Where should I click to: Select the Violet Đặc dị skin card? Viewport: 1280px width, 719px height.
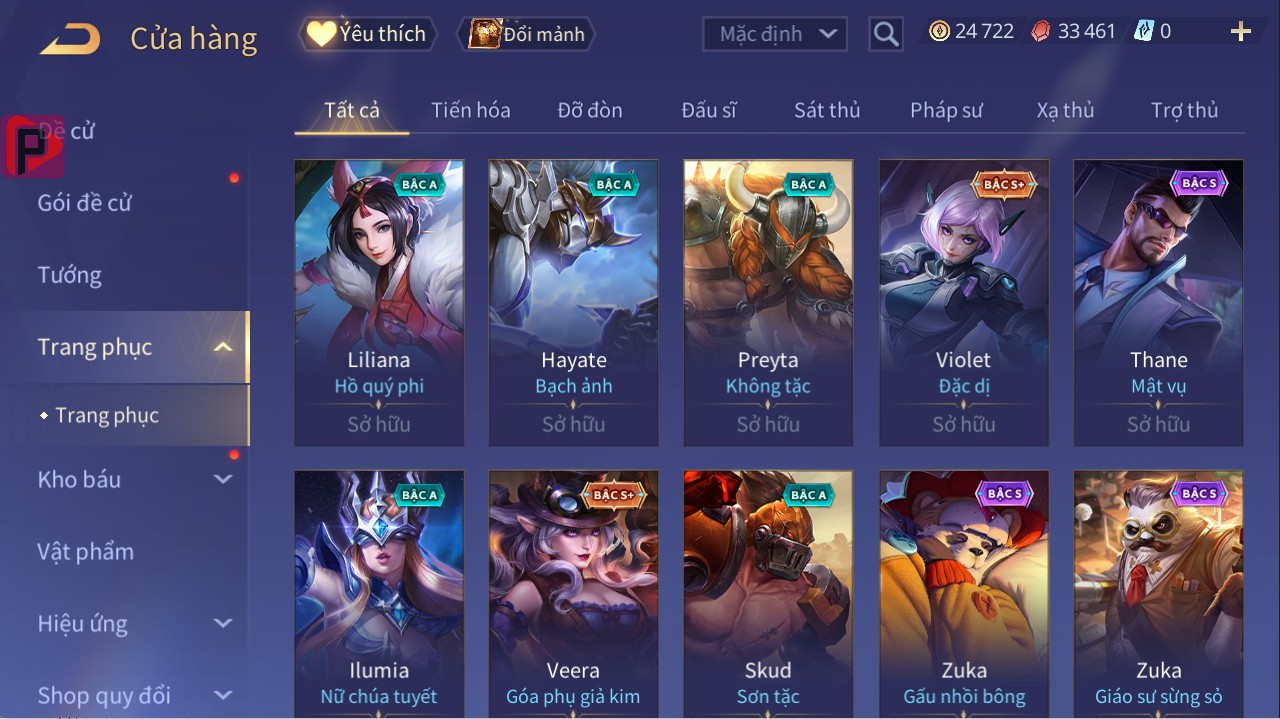964,303
